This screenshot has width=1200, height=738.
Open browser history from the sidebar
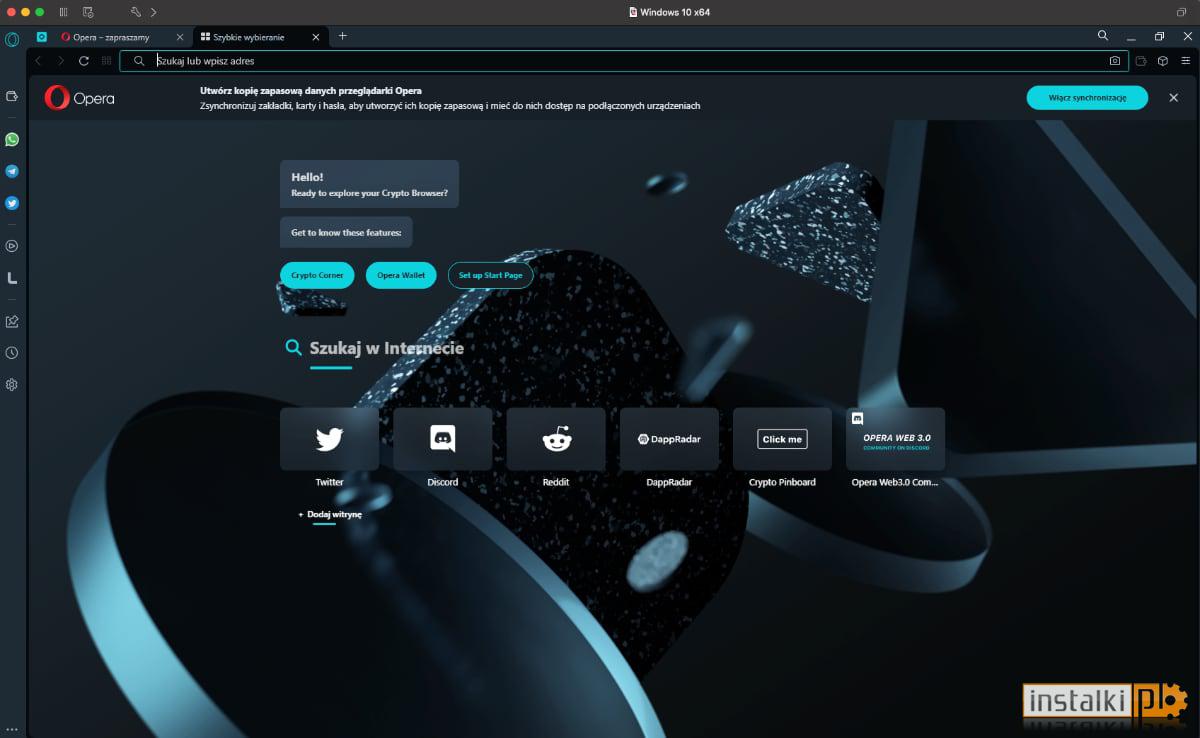point(12,352)
